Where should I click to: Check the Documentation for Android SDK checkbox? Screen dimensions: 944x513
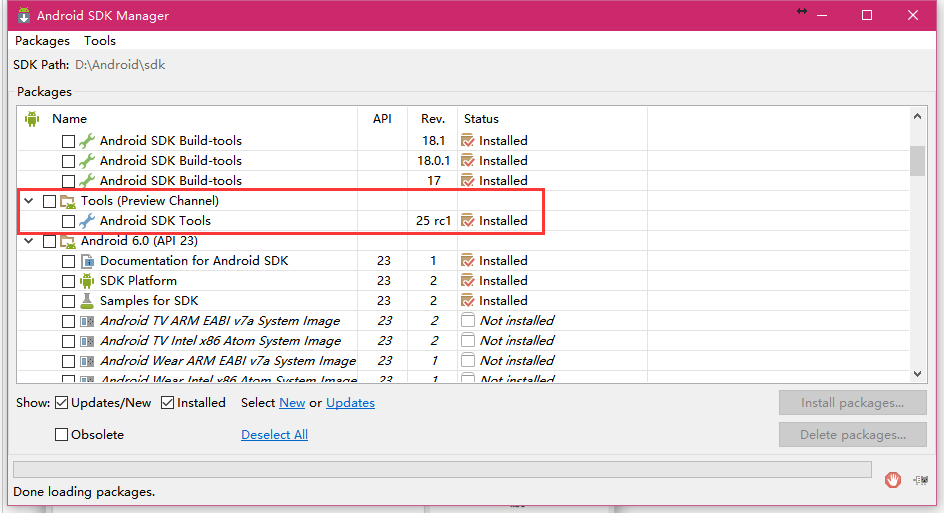69,262
